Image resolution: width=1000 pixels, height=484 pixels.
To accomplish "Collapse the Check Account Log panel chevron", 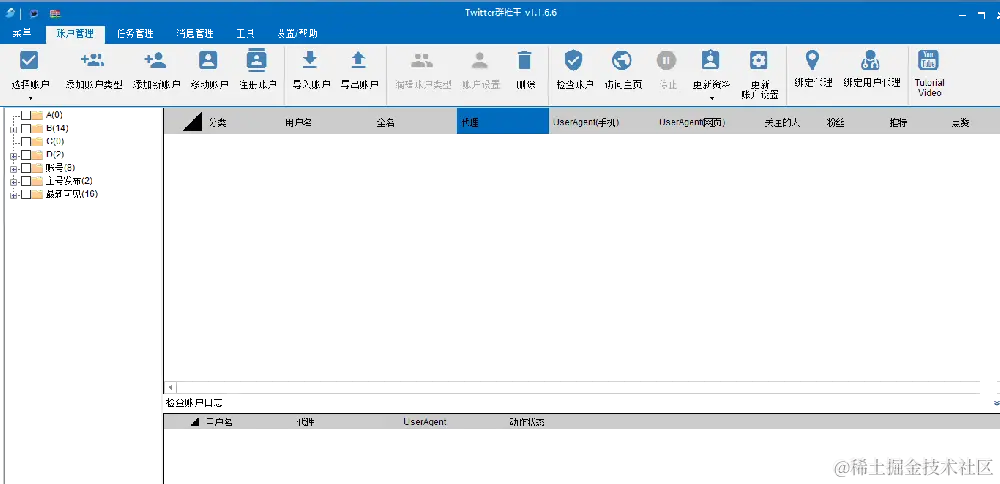I will [x=996, y=403].
